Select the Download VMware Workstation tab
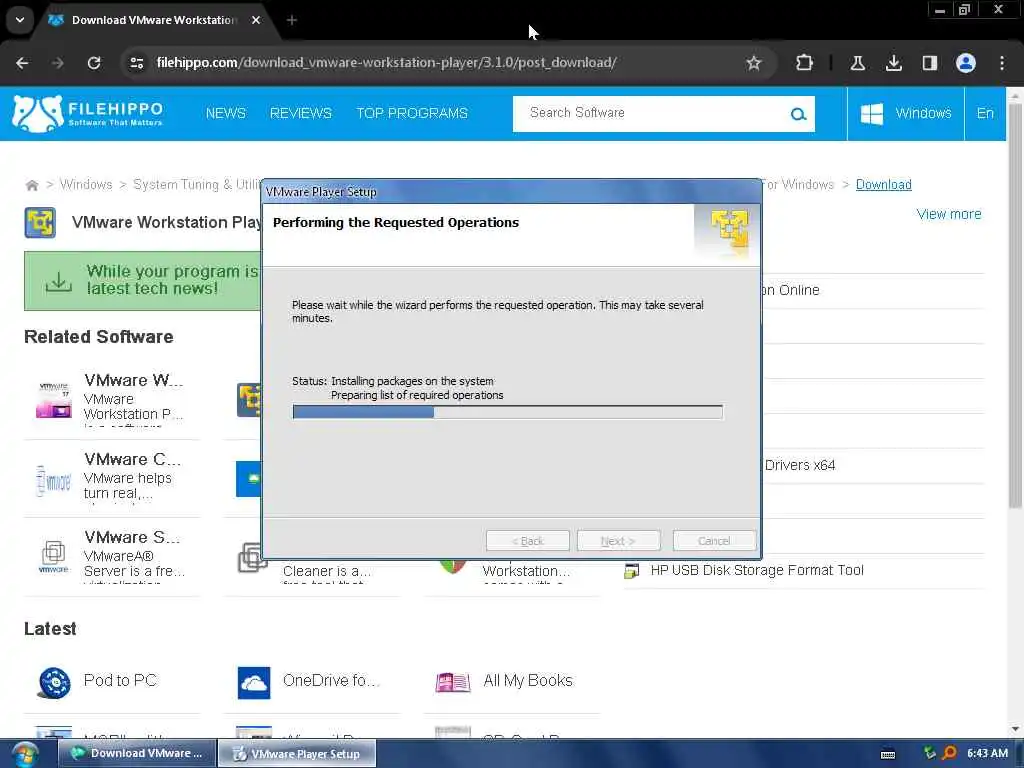Screen dimensions: 1024x768 coord(153,20)
